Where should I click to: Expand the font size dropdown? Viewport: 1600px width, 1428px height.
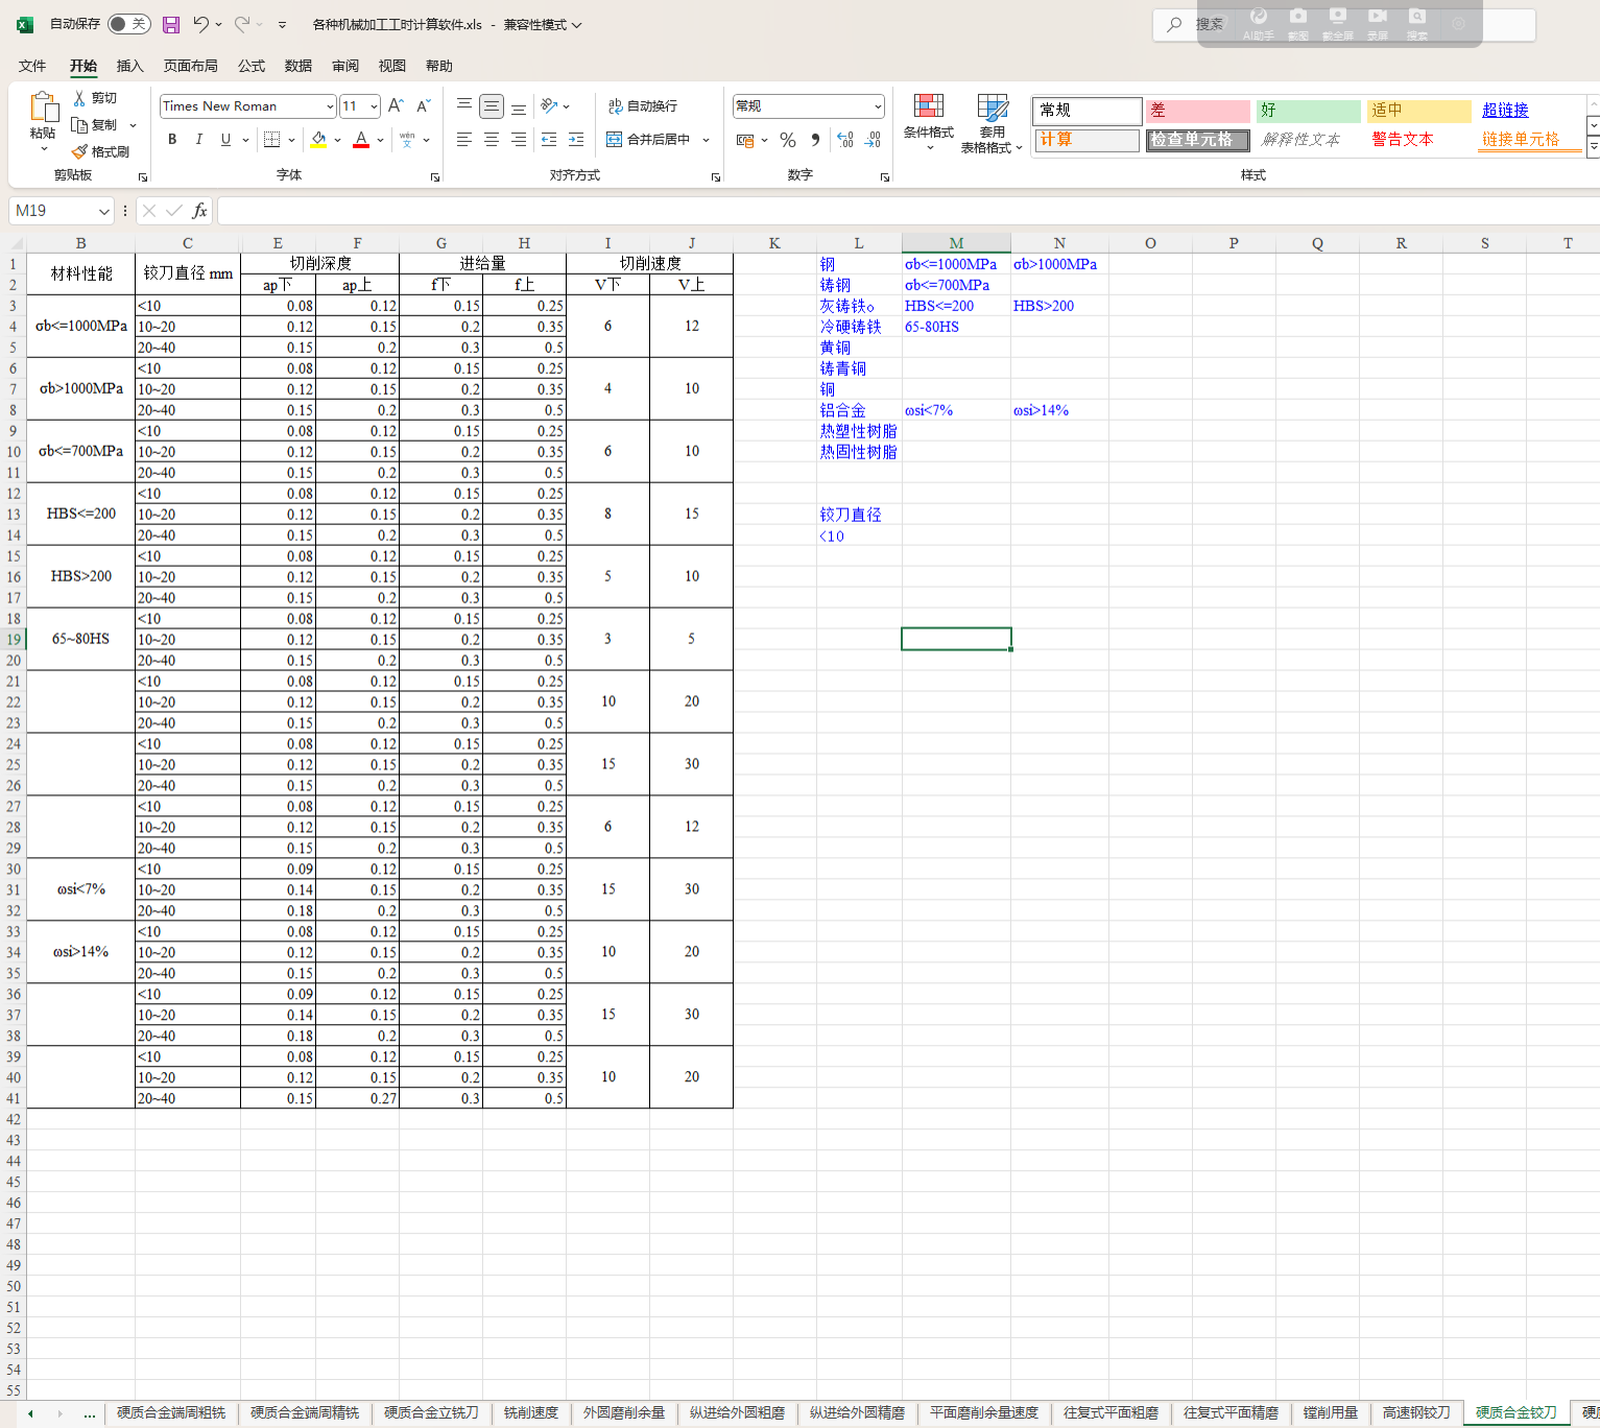(373, 106)
